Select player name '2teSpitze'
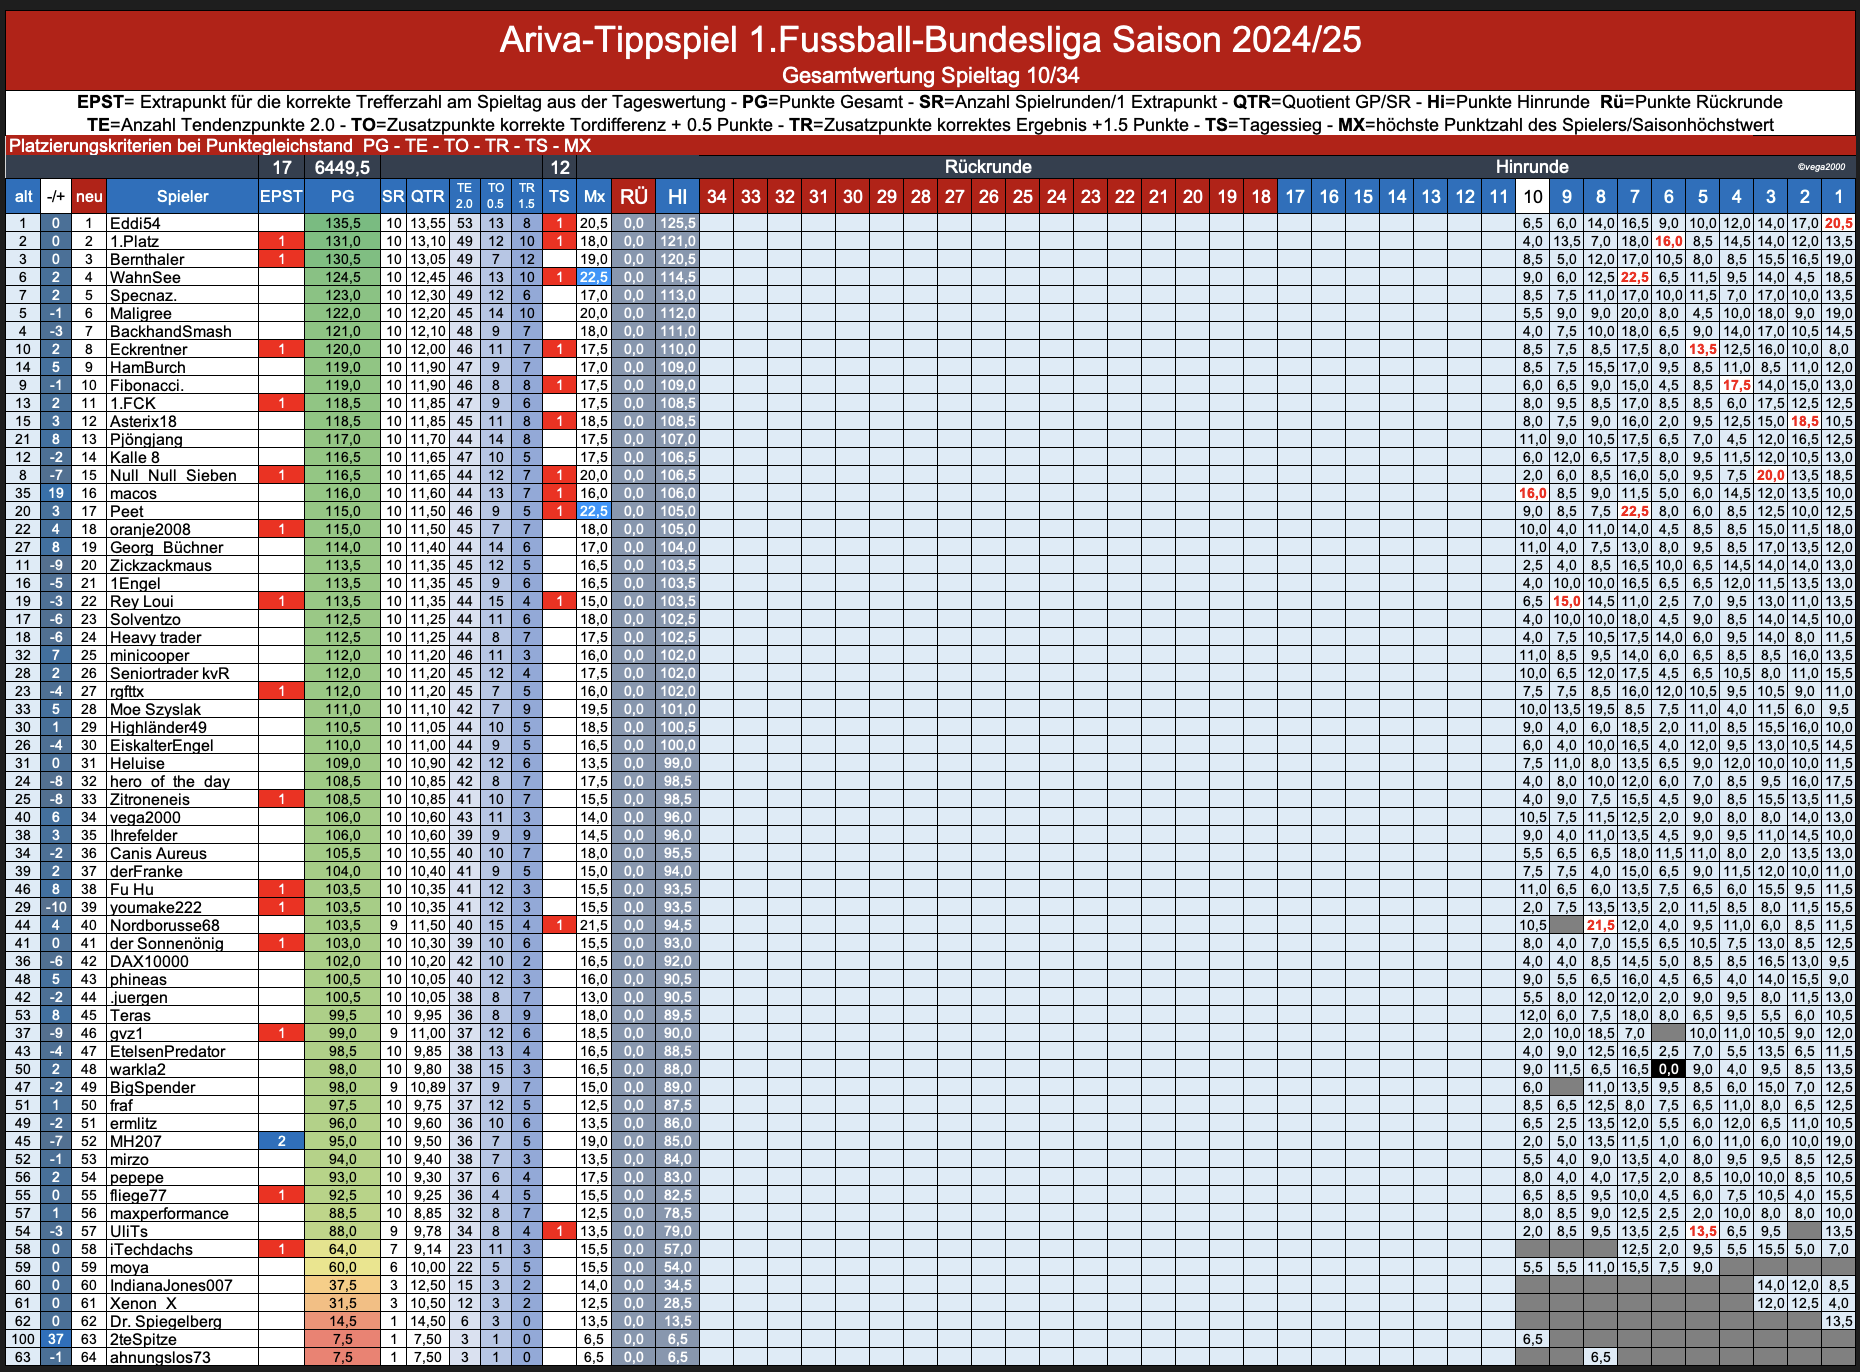This screenshot has height=1372, width=1860. [143, 1339]
